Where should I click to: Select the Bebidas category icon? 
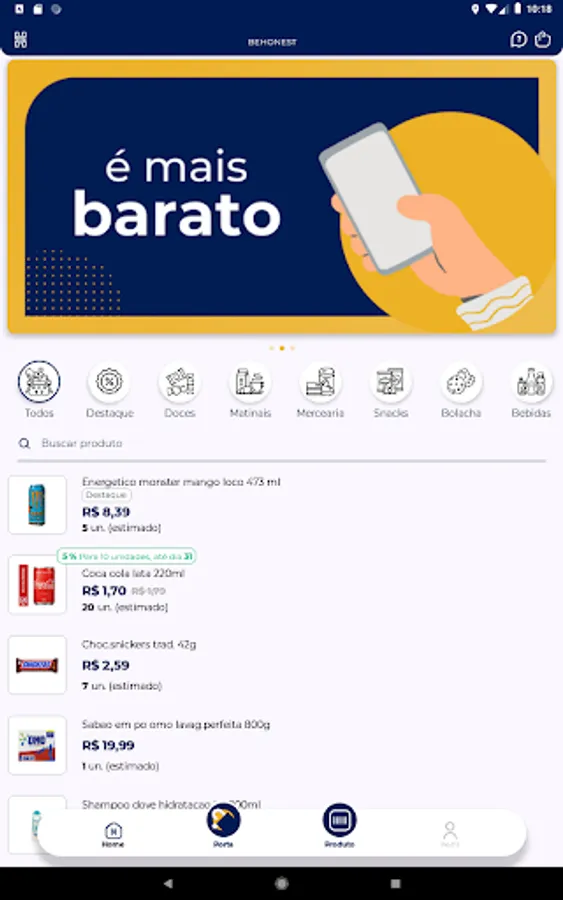[x=531, y=382]
